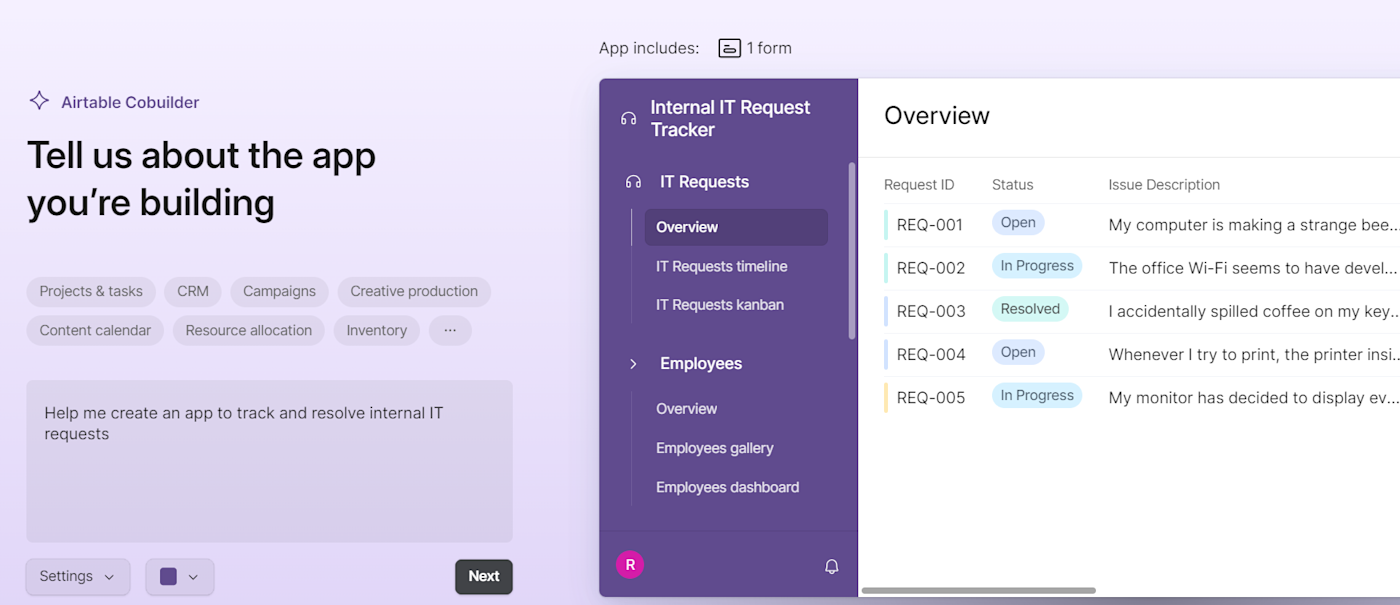Show more categories with ellipsis chip
Viewport: 1400px width, 605px height.
pos(450,330)
